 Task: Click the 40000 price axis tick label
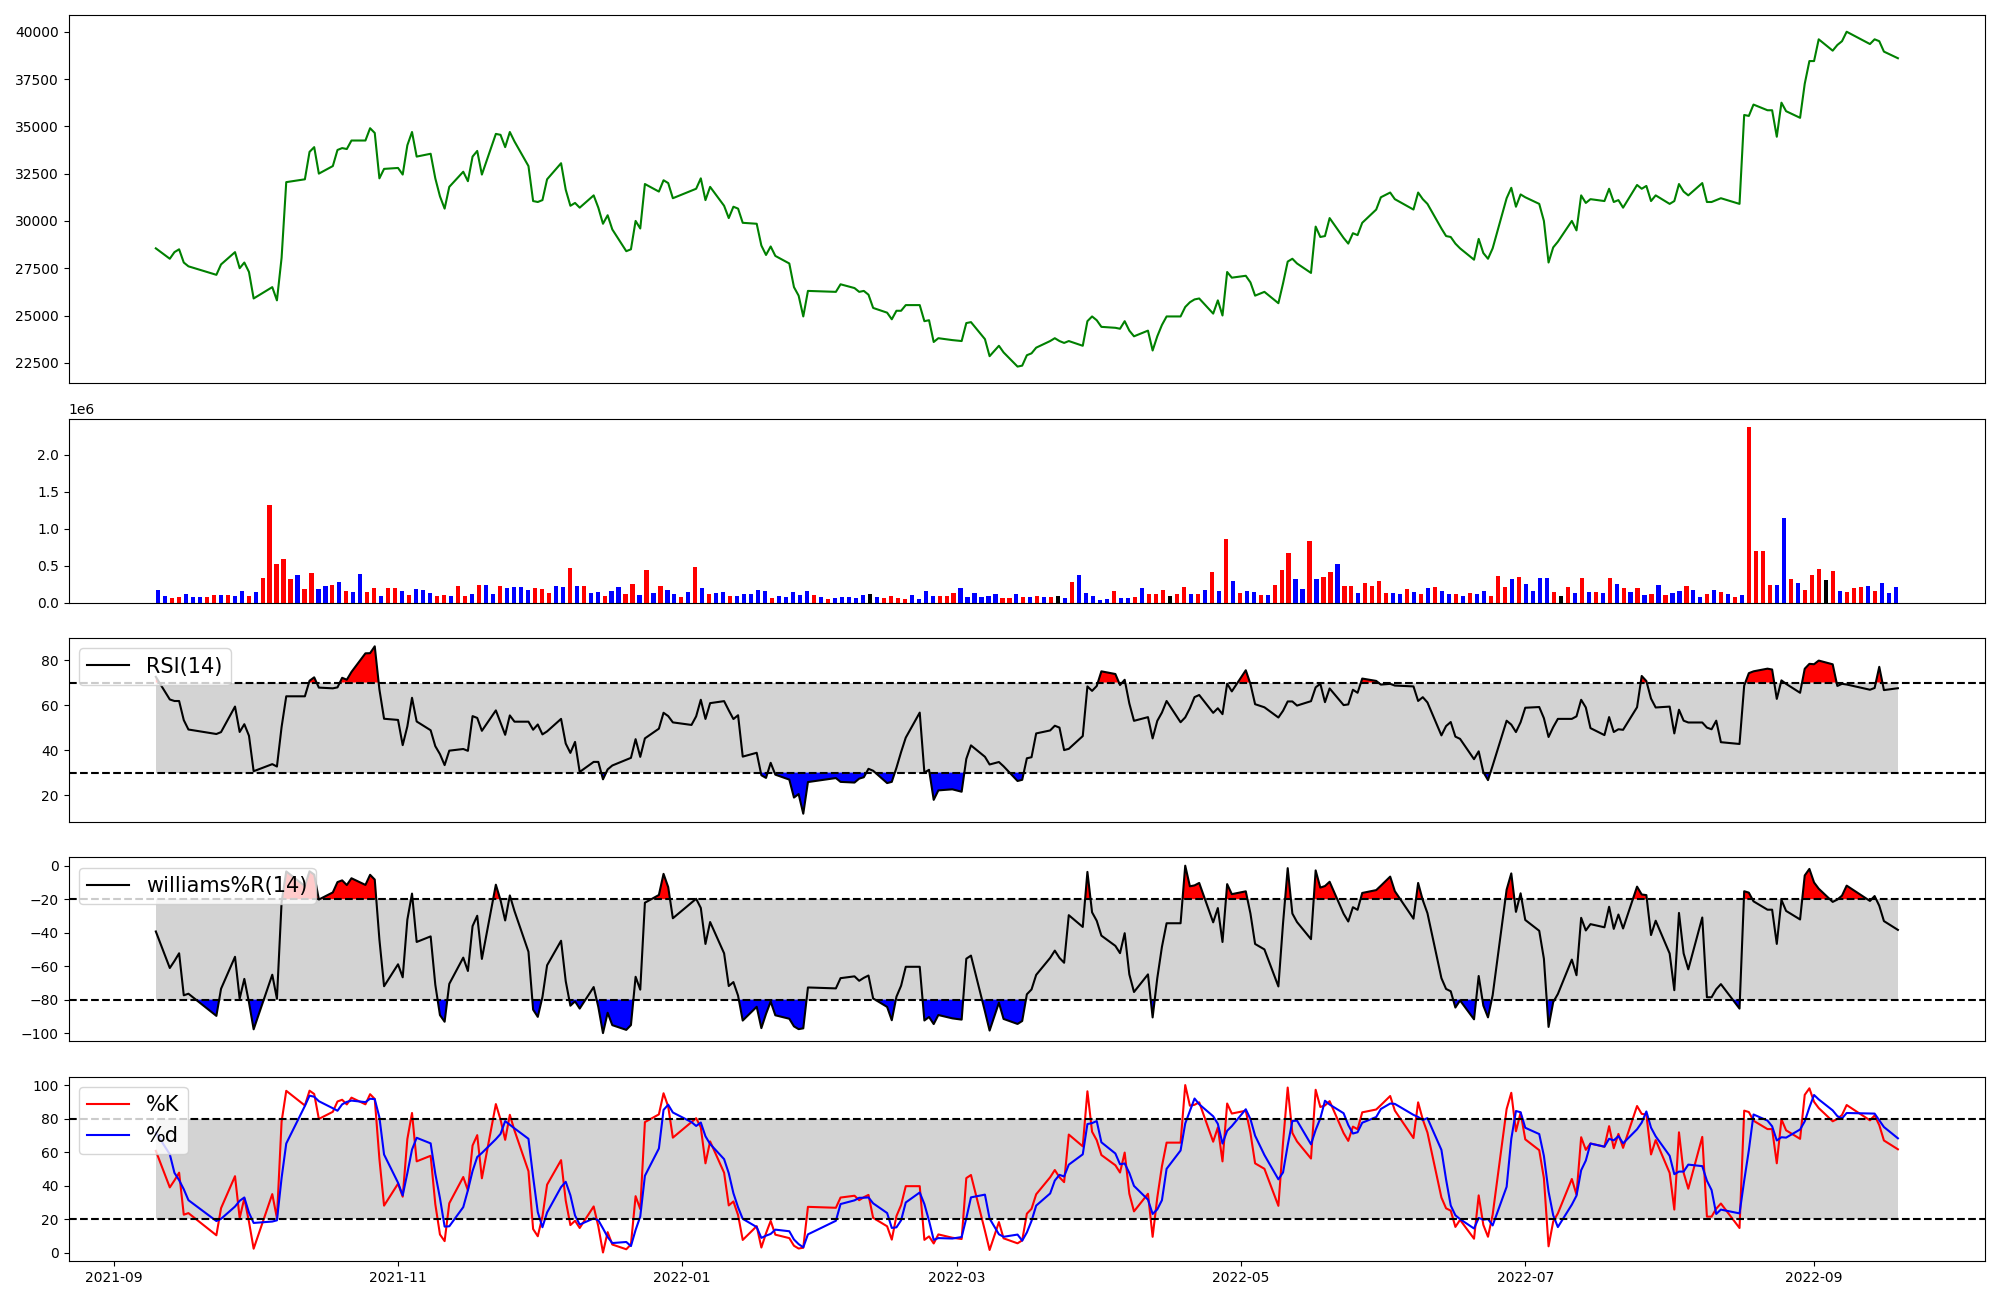tap(37, 32)
